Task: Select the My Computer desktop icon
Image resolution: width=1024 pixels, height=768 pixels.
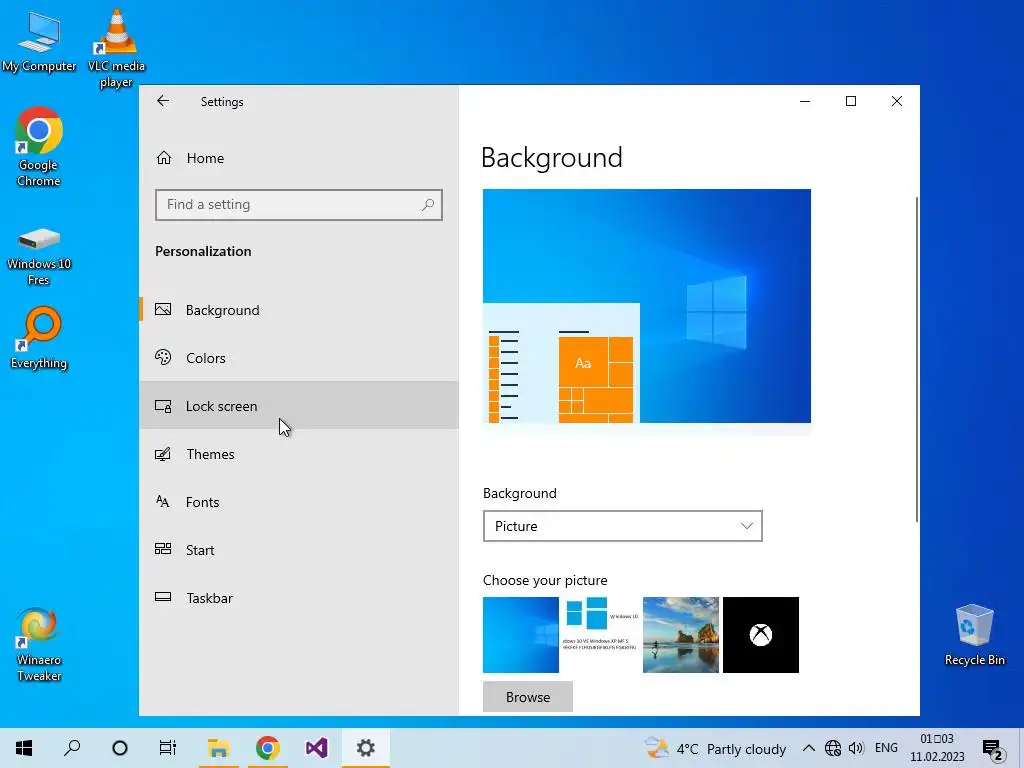Action: [39, 42]
